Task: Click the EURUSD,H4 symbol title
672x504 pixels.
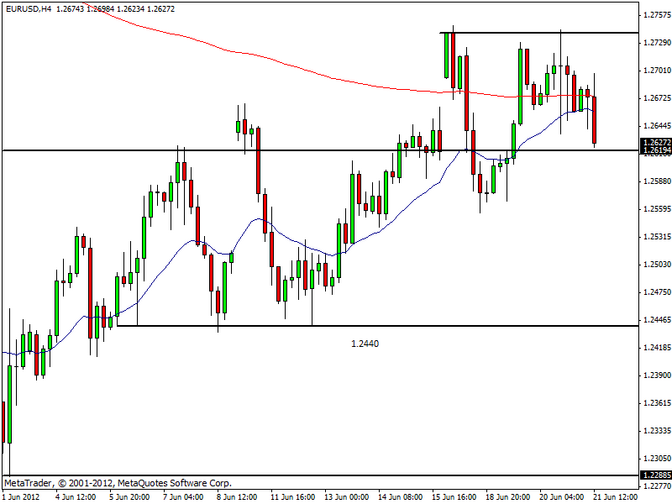Action: [28, 8]
